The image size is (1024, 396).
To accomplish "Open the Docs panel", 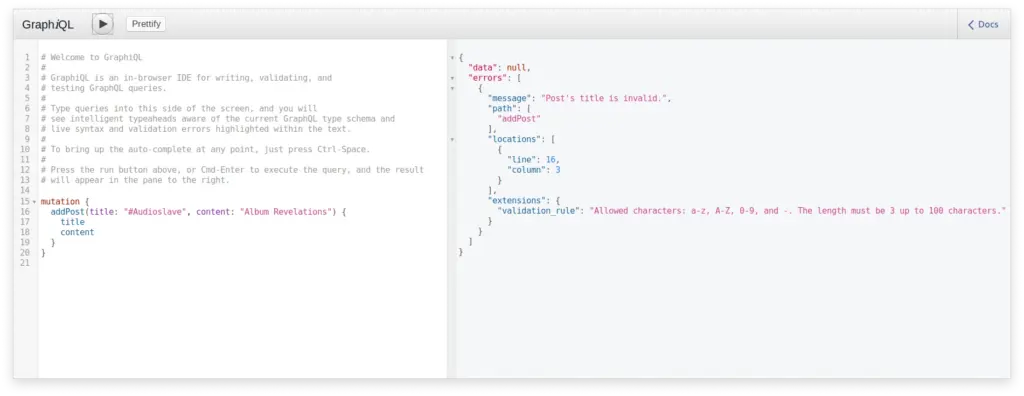I will [x=983, y=24].
